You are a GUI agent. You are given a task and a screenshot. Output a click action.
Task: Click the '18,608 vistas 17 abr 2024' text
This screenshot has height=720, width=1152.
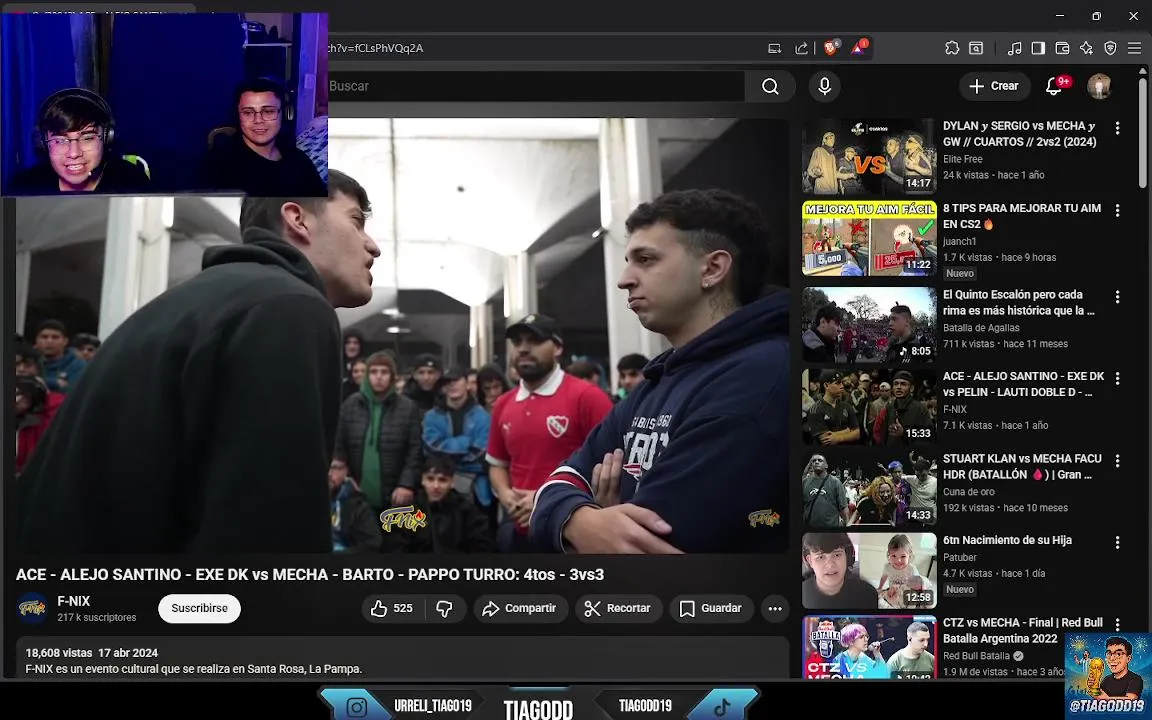pos(92,652)
